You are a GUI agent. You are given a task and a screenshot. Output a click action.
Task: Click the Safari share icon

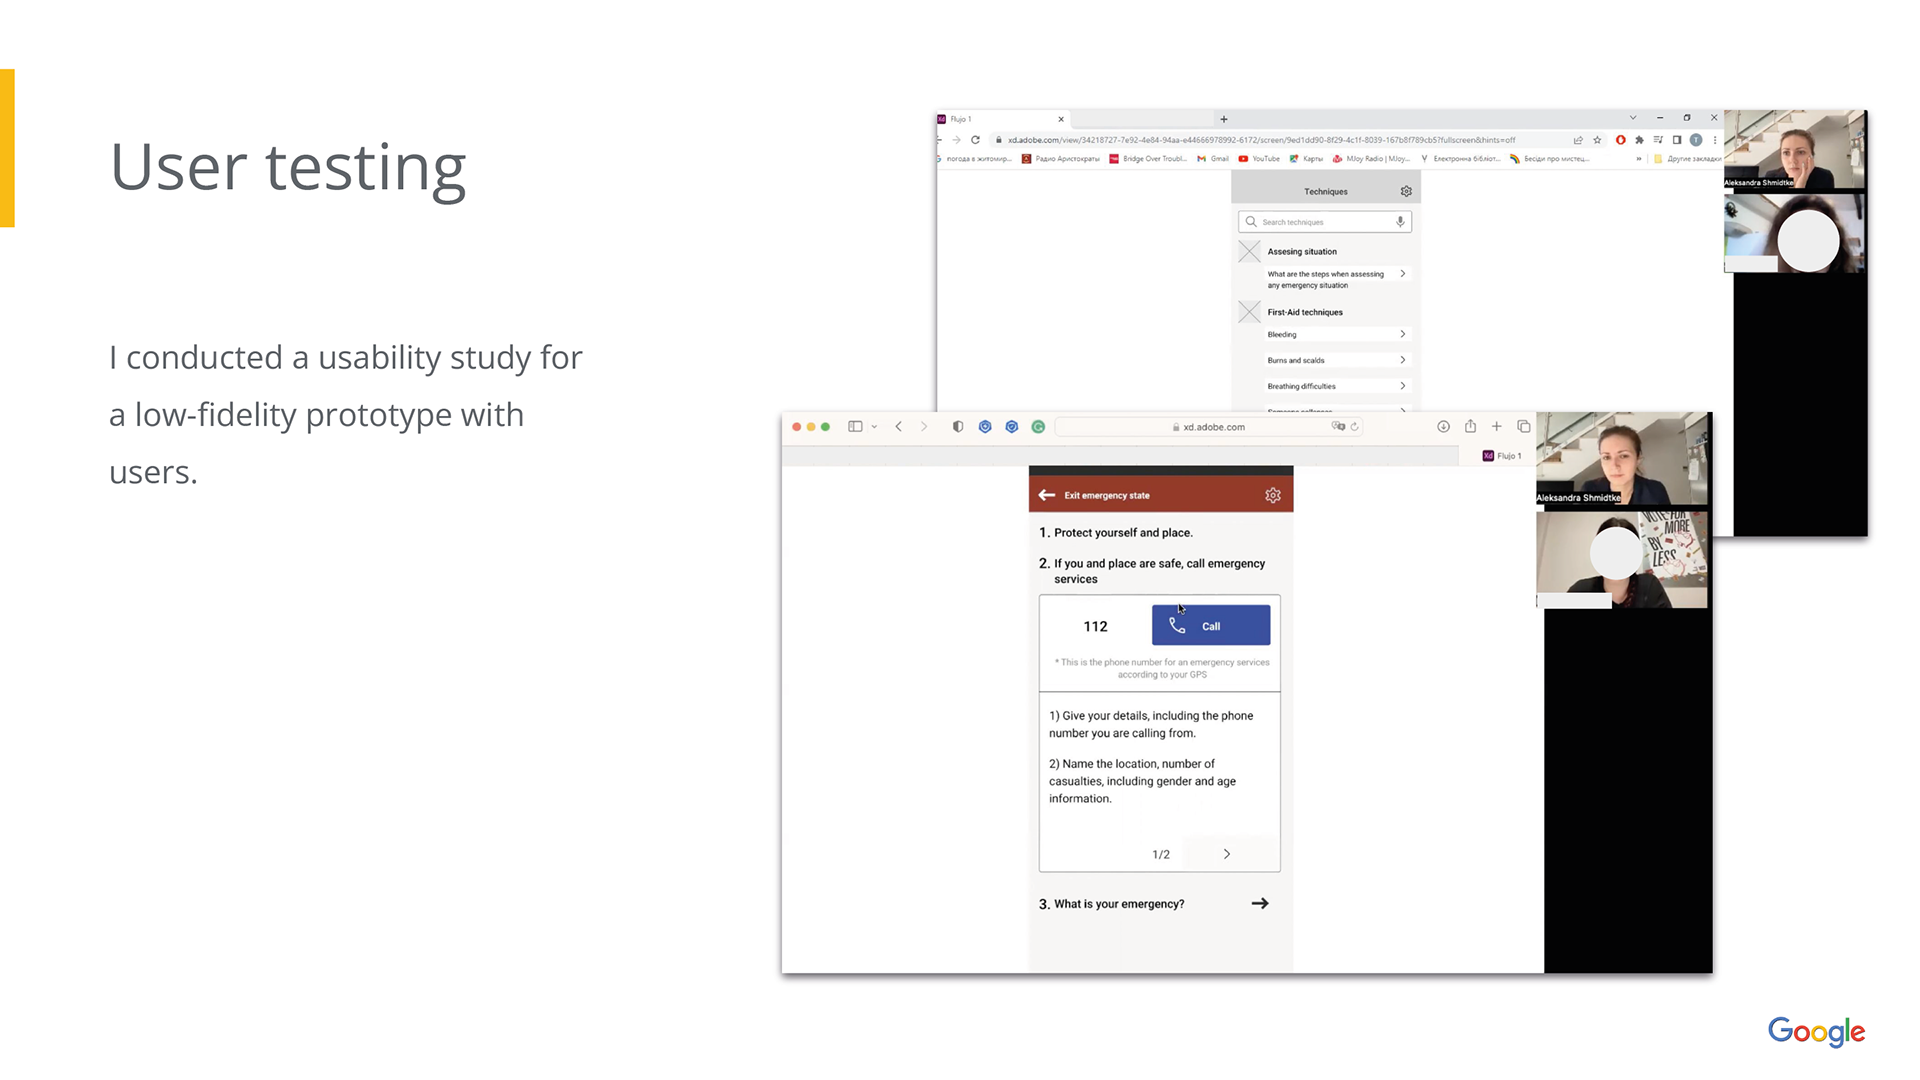click(1470, 427)
